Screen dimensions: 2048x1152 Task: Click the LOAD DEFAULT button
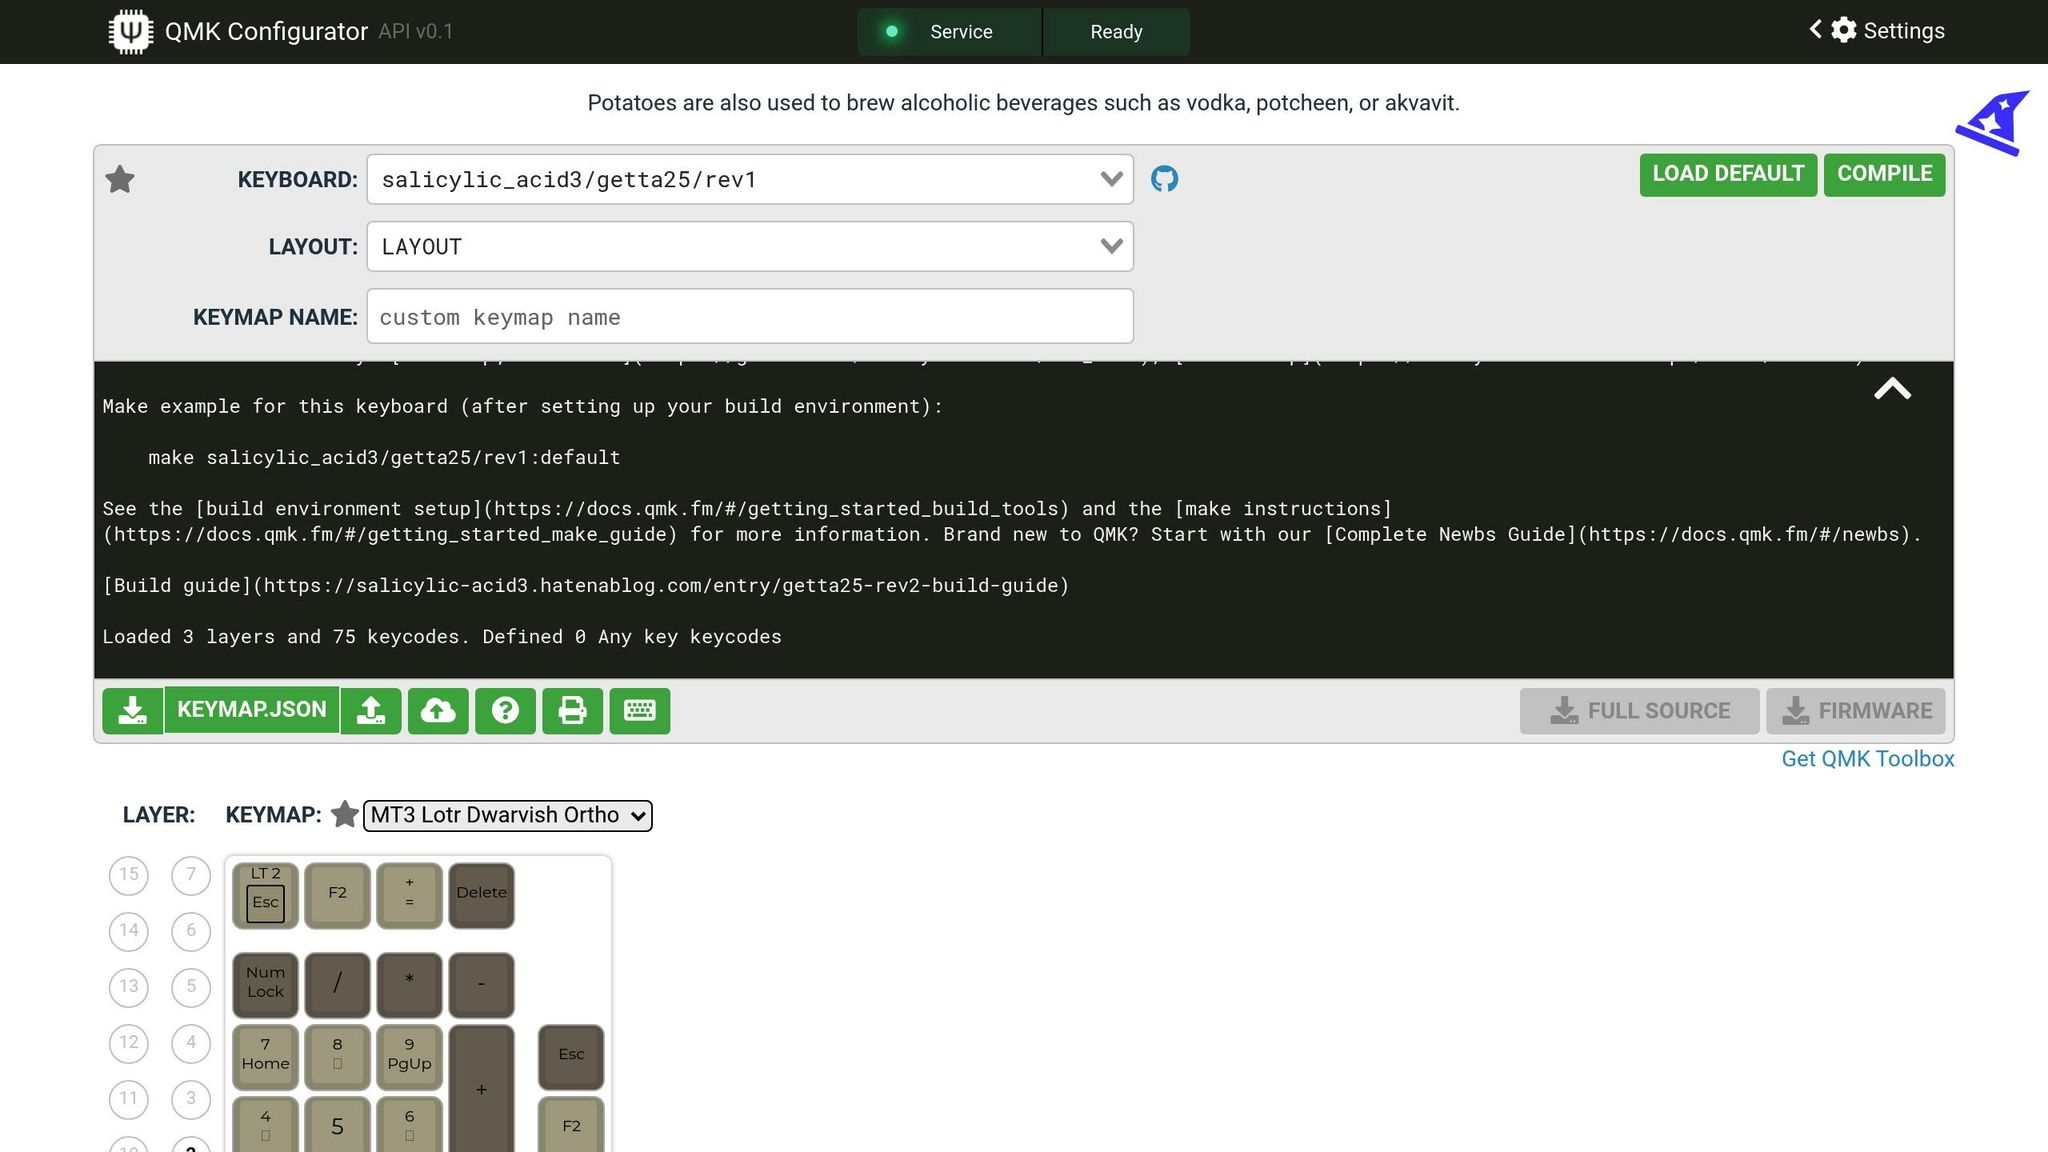[x=1728, y=174]
